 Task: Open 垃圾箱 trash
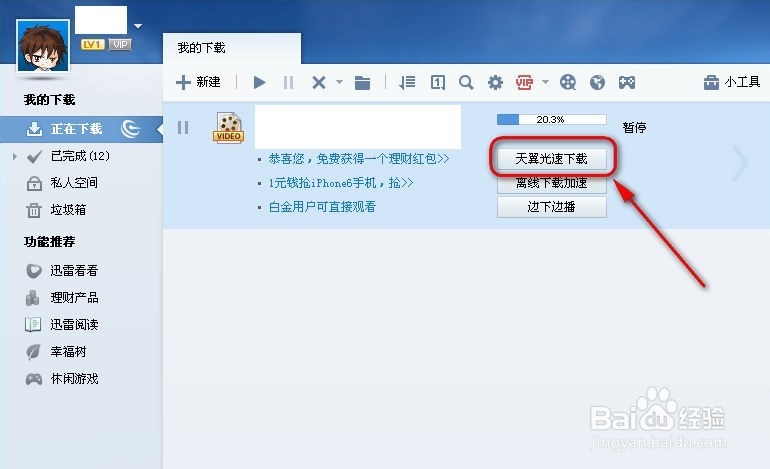pos(68,210)
